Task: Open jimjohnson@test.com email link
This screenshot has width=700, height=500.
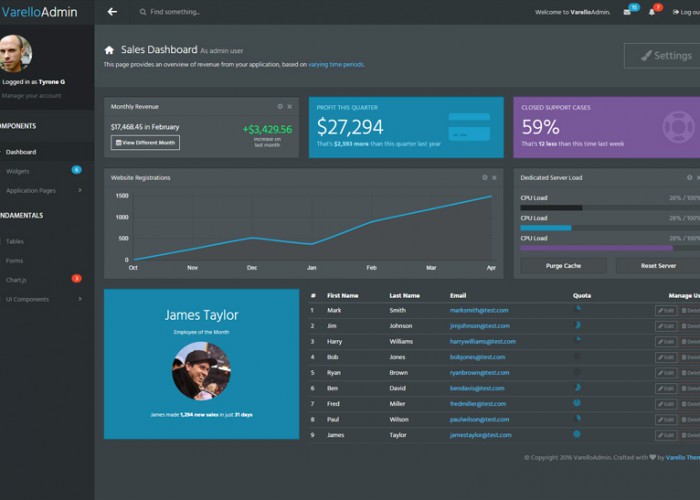Action: tap(479, 326)
